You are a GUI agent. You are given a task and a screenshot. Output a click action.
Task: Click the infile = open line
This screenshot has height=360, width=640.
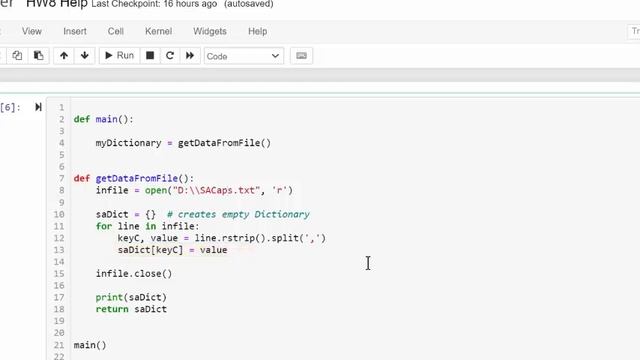coord(194,190)
